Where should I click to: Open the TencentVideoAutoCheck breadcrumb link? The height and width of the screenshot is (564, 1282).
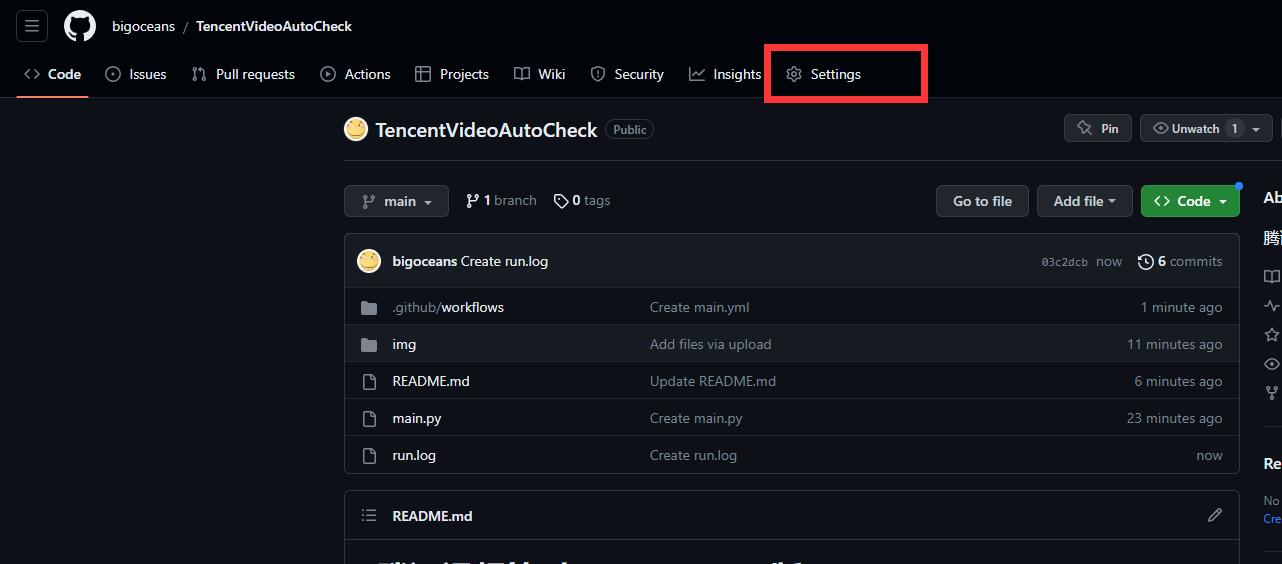click(x=274, y=26)
